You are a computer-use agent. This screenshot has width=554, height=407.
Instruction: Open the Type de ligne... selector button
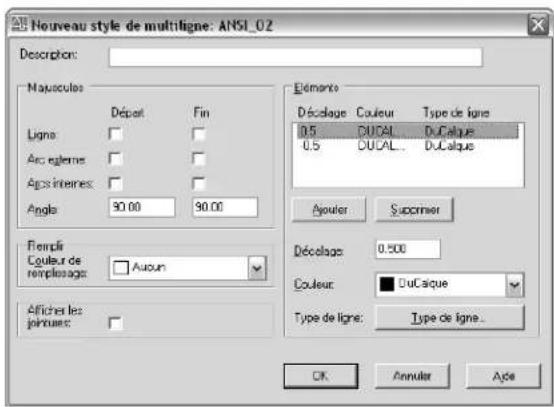click(449, 318)
